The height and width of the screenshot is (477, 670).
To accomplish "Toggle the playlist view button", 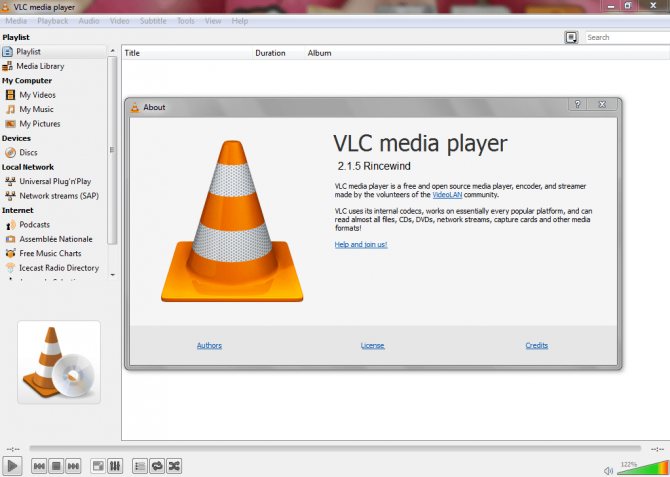I will 140,466.
